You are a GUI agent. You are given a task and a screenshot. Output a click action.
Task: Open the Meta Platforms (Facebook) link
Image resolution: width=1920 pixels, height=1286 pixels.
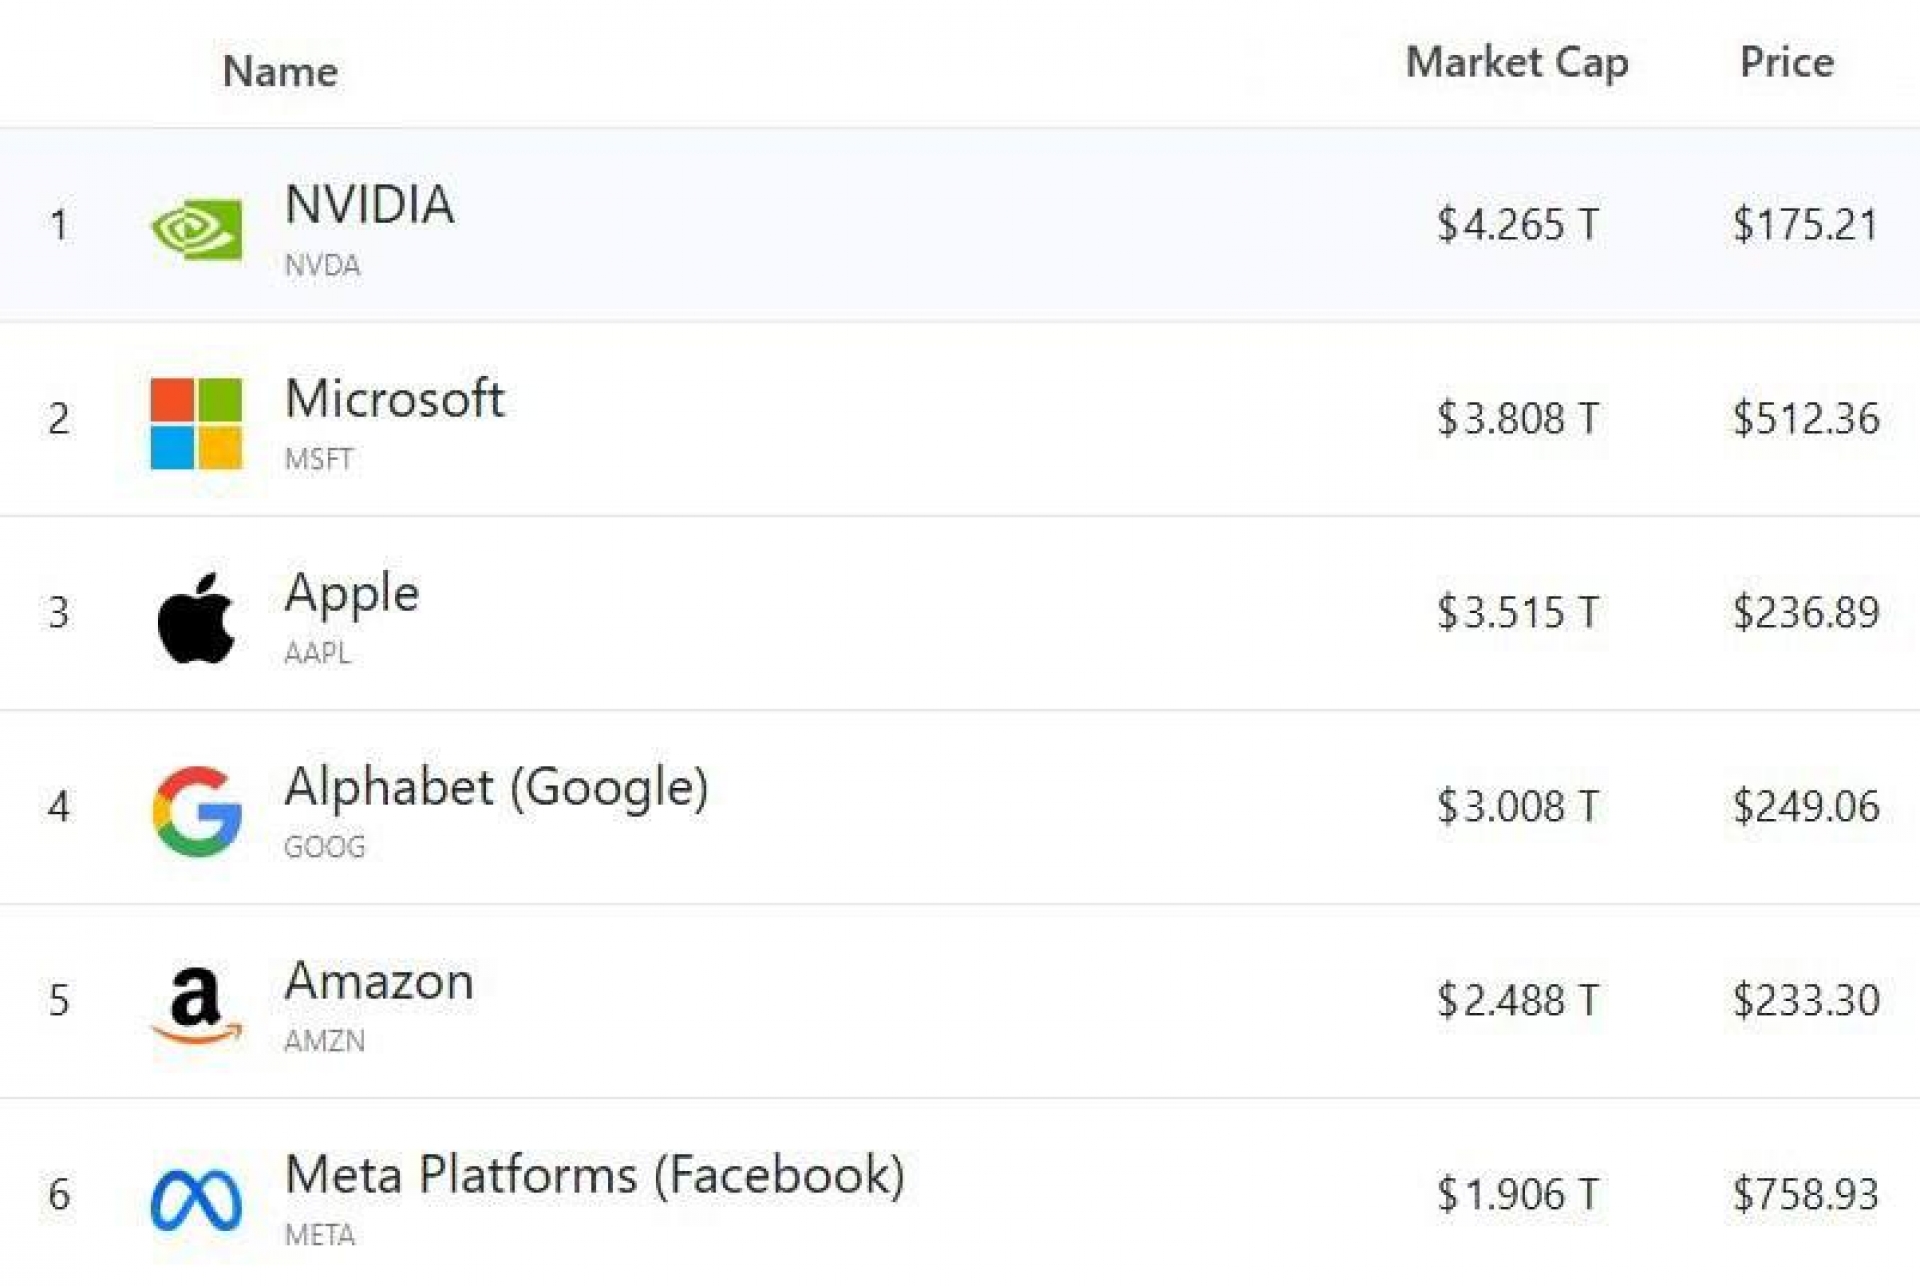(594, 1175)
